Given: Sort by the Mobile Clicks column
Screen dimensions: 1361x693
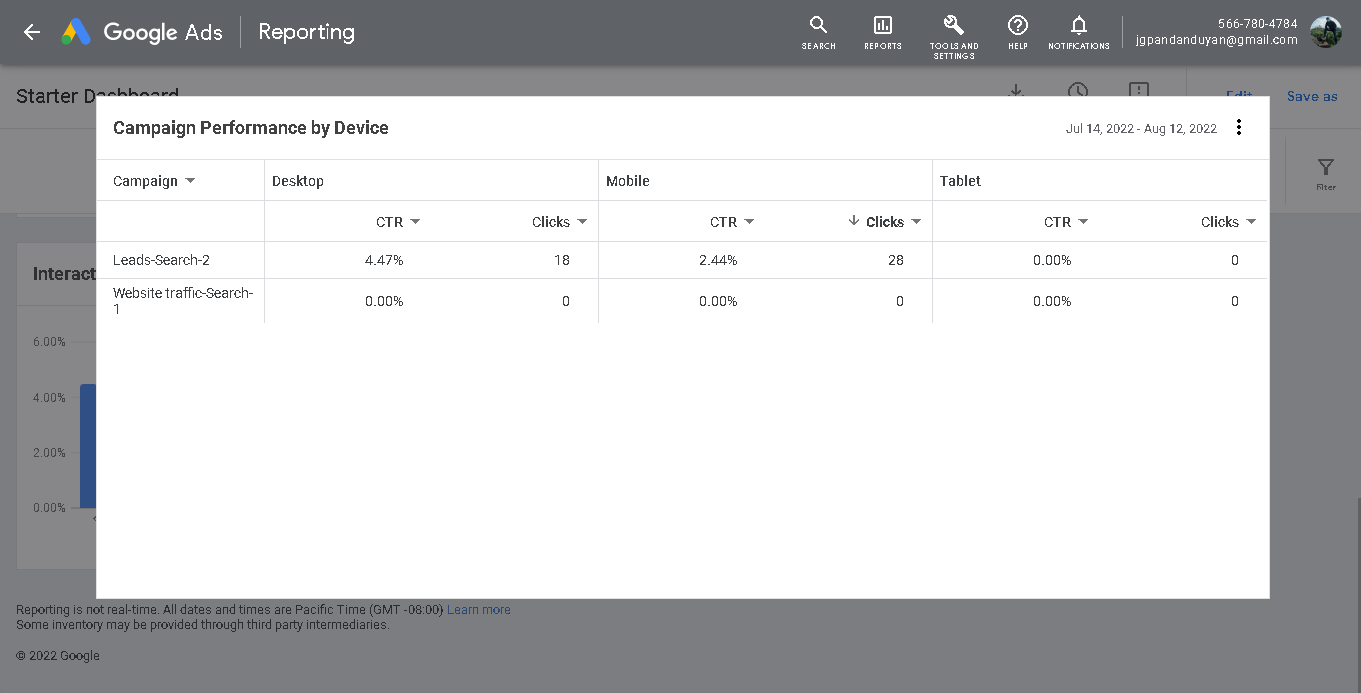Looking at the screenshot, I should pyautogui.click(x=884, y=222).
